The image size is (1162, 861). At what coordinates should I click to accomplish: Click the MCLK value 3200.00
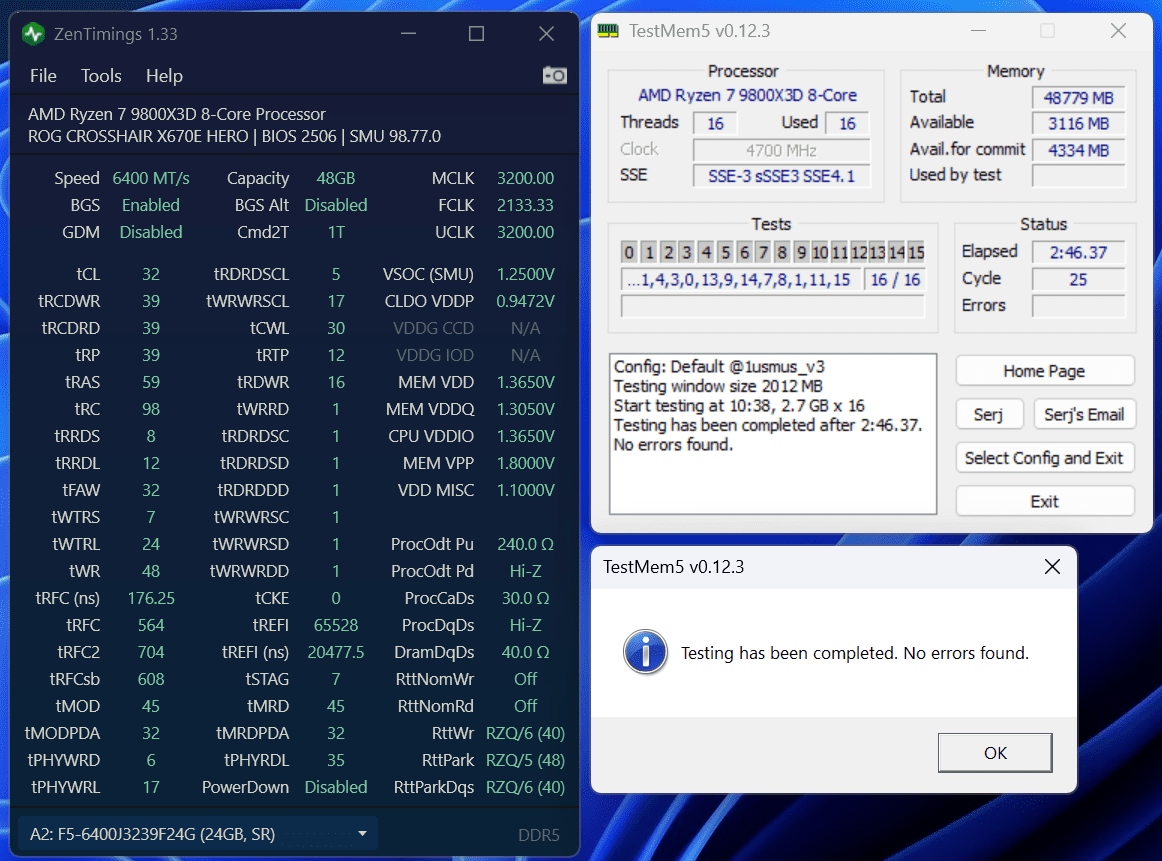pyautogui.click(x=525, y=178)
